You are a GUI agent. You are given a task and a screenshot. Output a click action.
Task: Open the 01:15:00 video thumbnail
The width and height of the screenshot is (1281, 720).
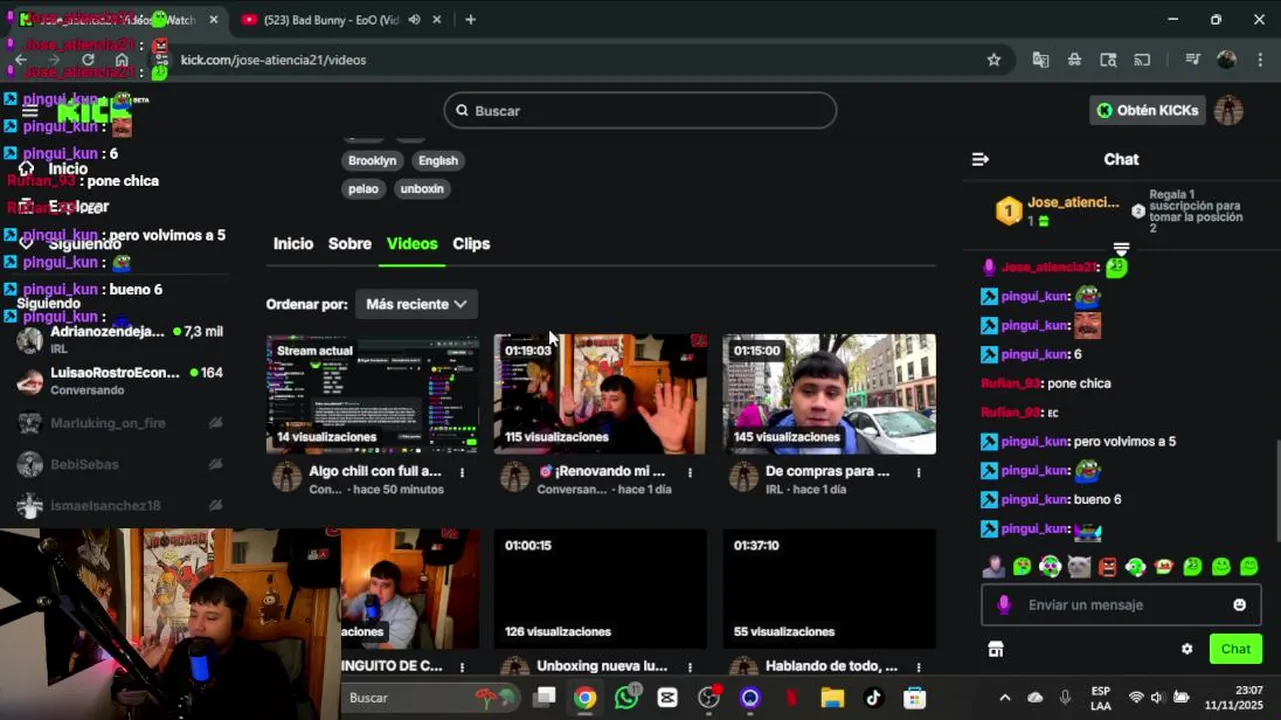coord(829,394)
